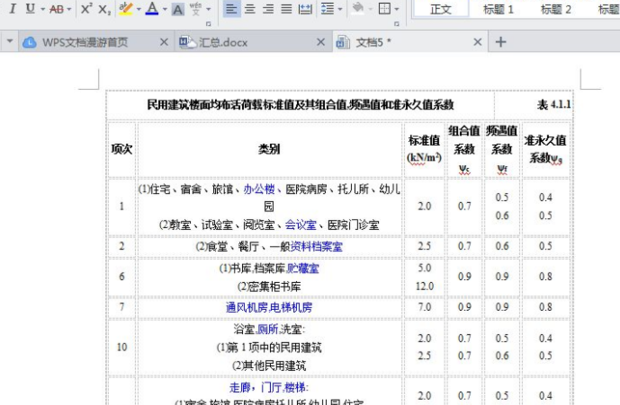Align text left

click(x=232, y=9)
